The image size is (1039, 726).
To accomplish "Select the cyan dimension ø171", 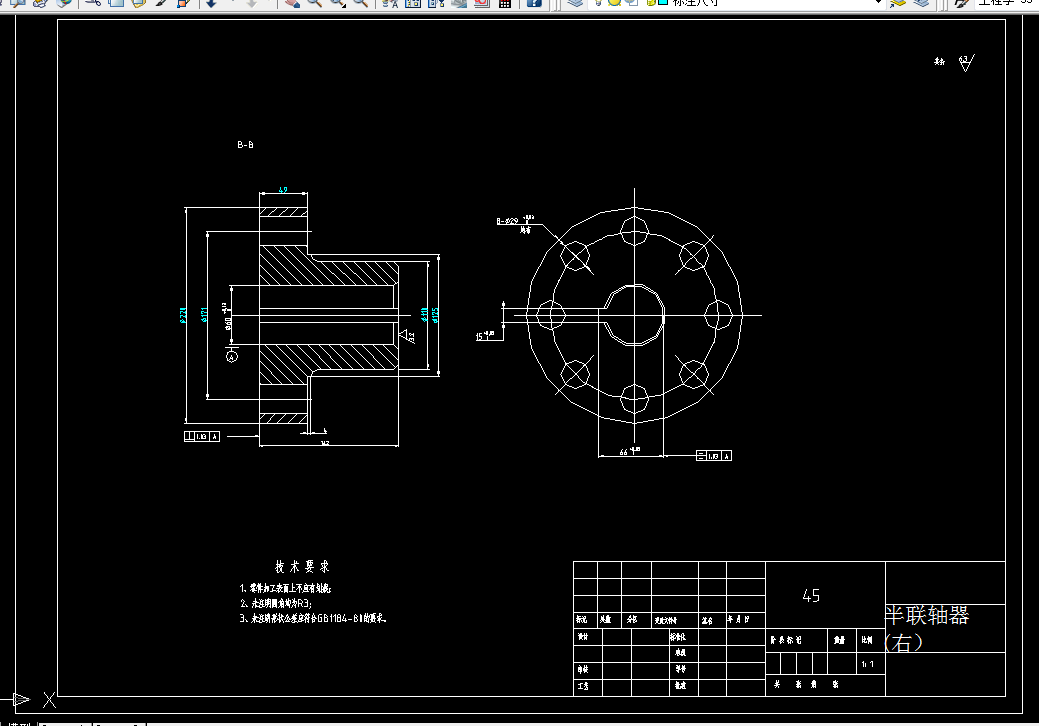I will coord(205,315).
